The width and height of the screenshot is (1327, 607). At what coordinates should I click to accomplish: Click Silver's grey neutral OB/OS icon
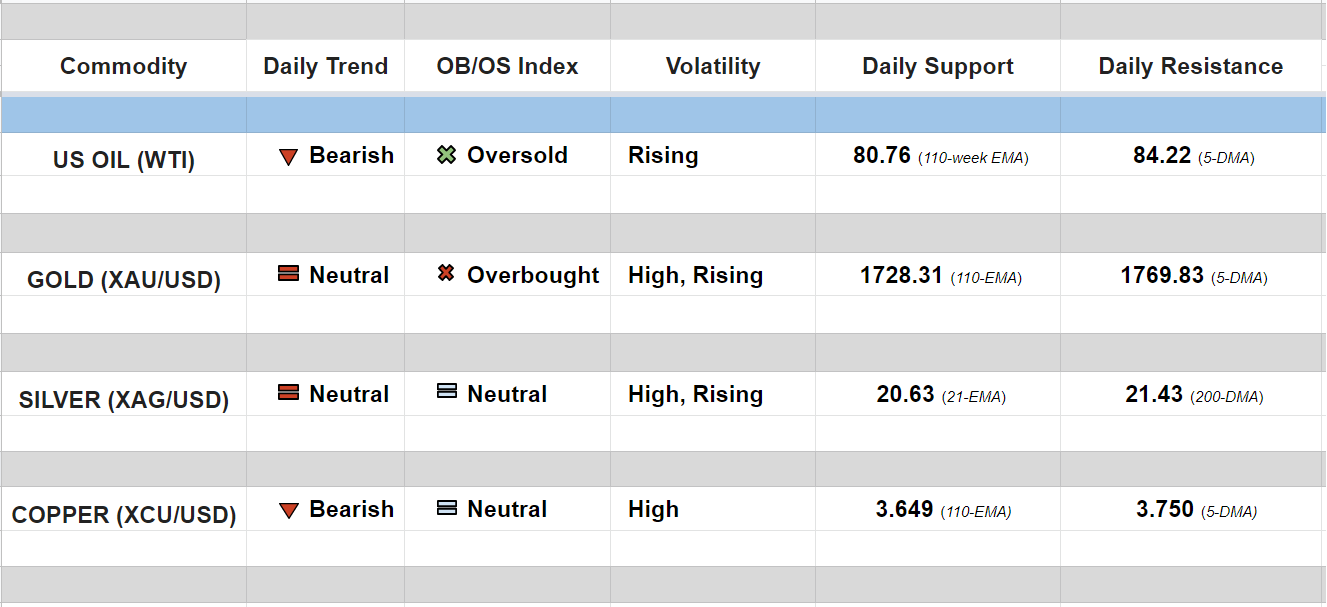coord(447,392)
